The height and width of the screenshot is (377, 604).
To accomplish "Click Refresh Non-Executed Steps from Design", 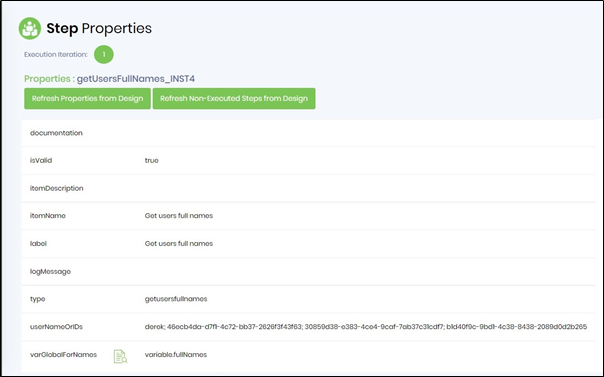I will tap(234, 99).
